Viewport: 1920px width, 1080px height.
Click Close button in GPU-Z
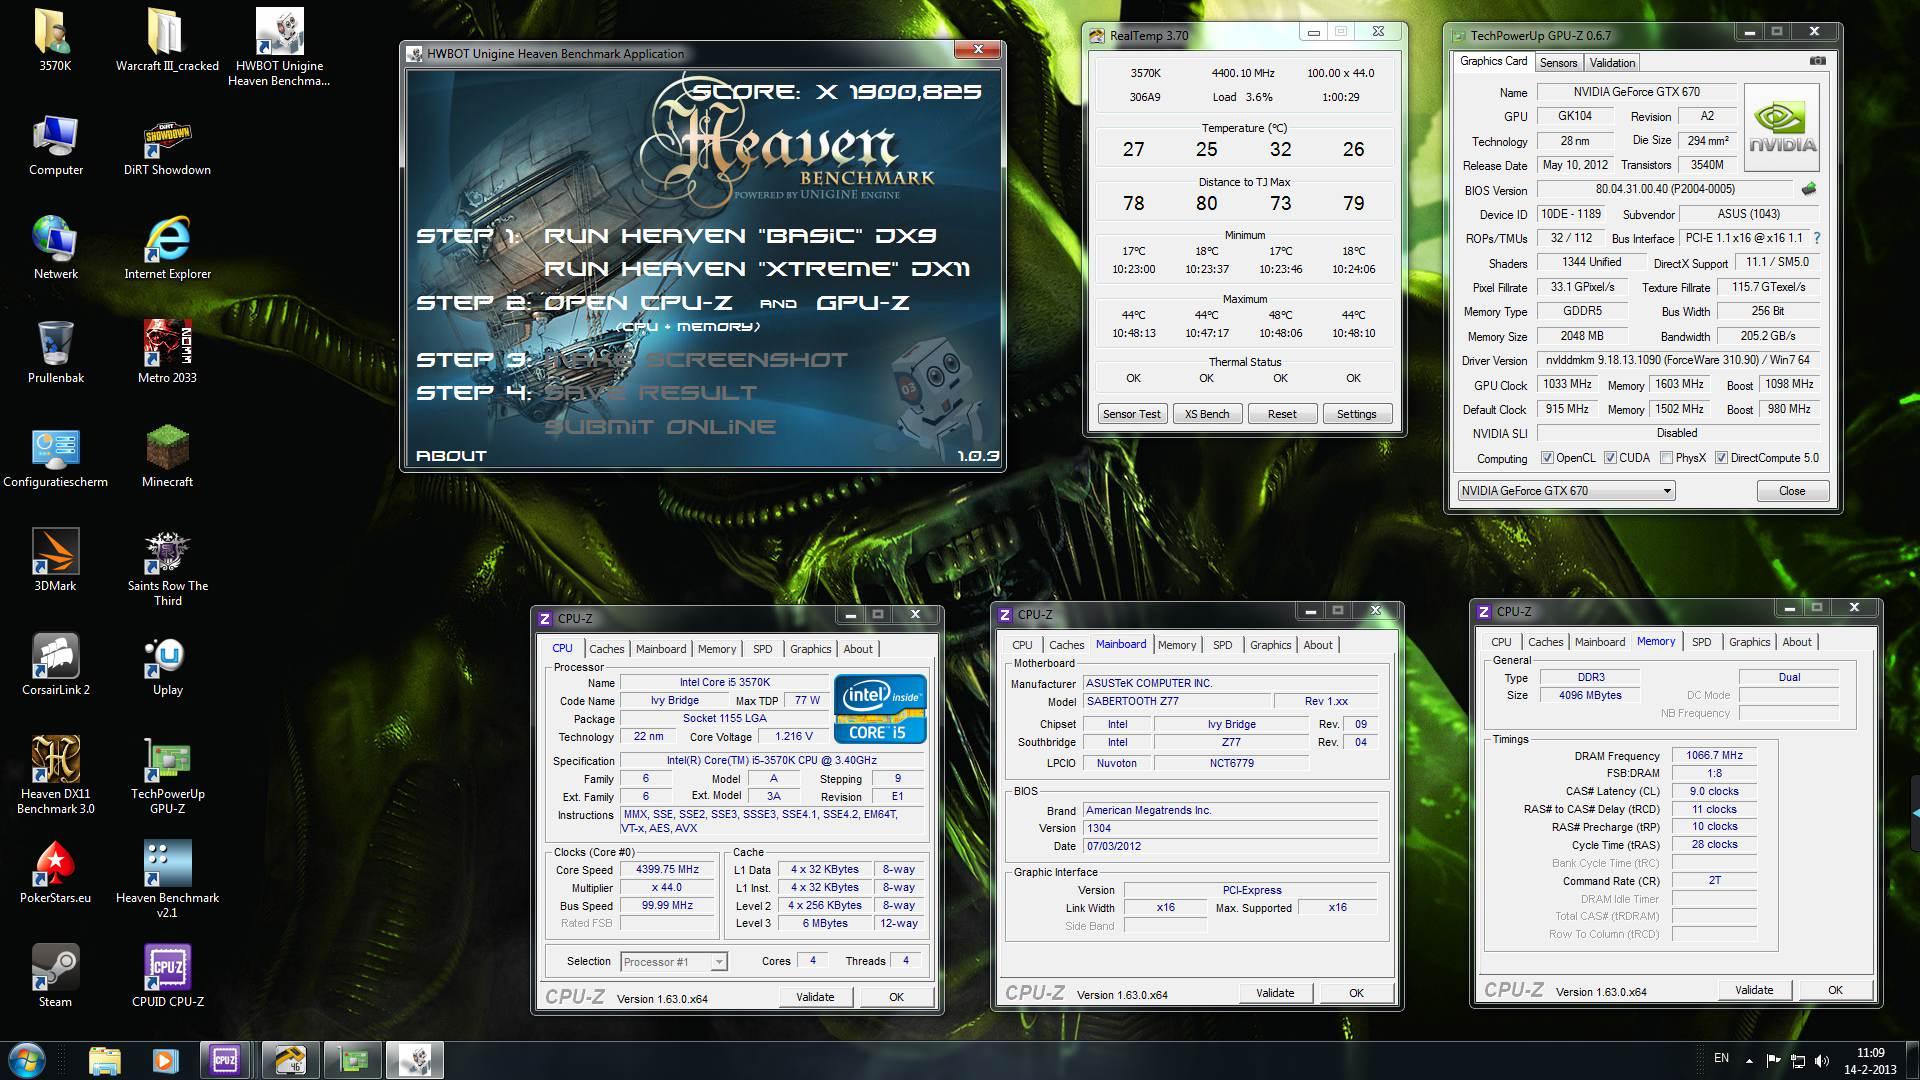coord(1792,491)
